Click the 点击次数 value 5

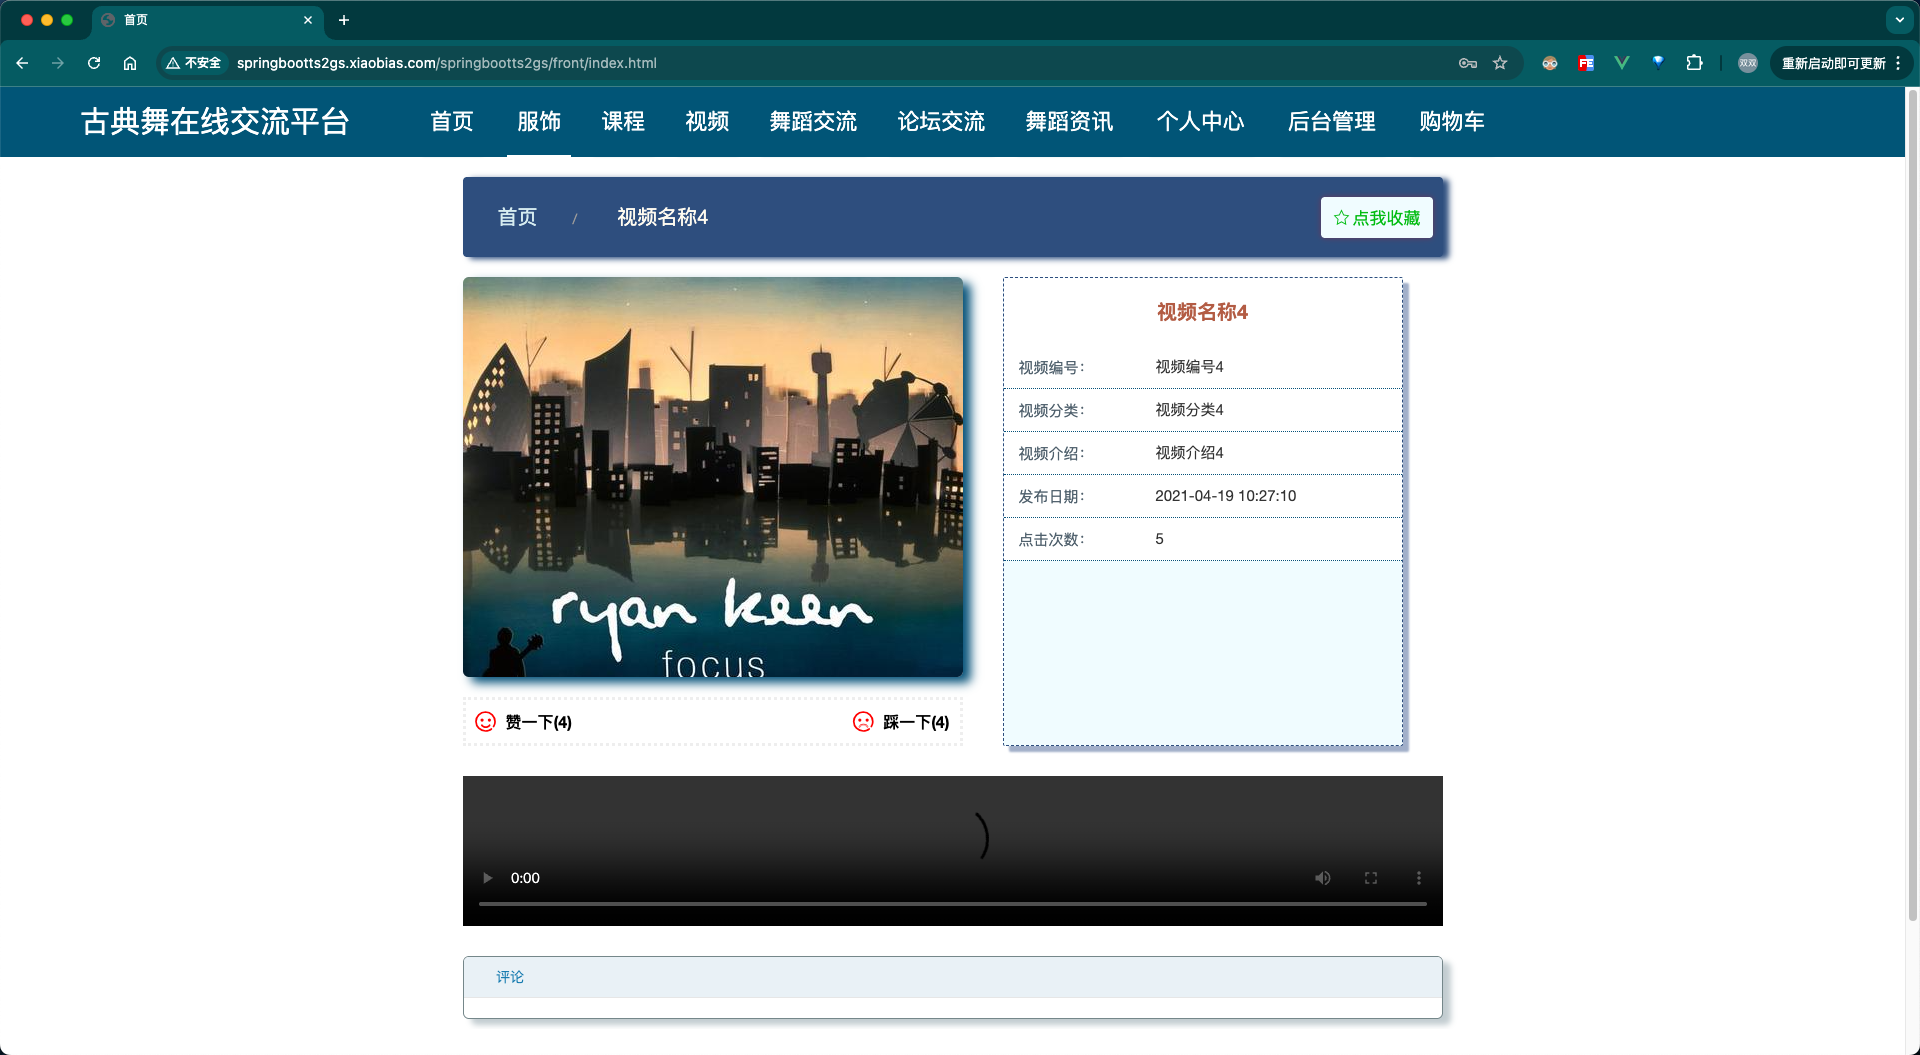[x=1159, y=539]
